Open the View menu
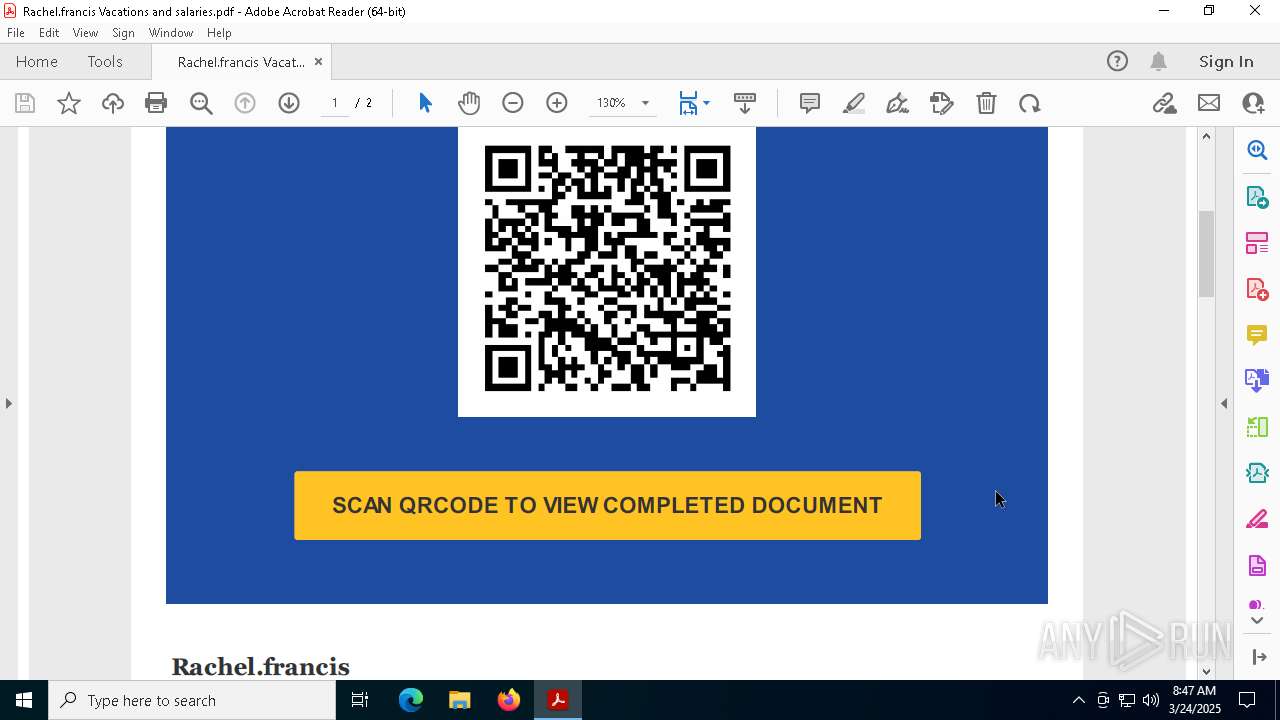 86,33
